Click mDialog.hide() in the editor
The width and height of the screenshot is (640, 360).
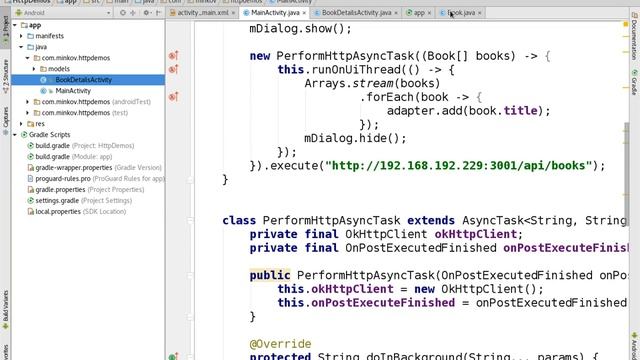pos(355,138)
